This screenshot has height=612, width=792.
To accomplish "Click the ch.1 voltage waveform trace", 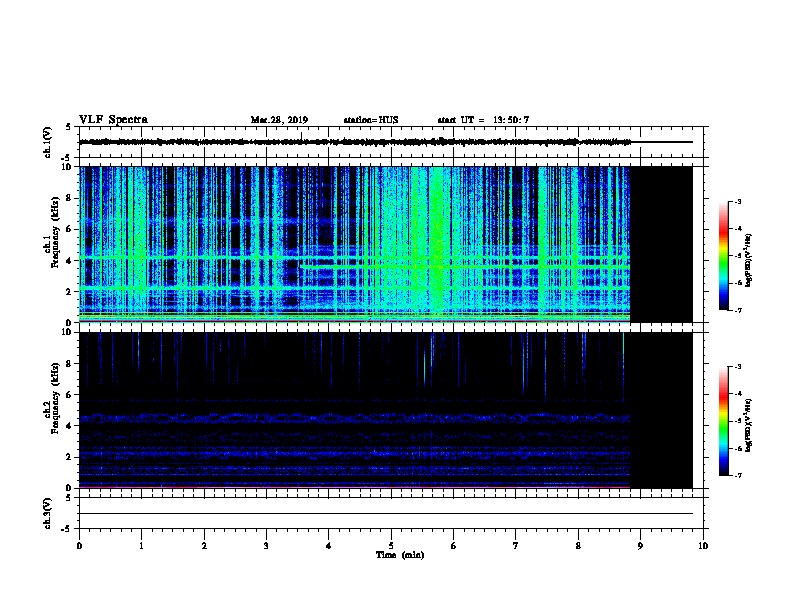I will [355, 142].
